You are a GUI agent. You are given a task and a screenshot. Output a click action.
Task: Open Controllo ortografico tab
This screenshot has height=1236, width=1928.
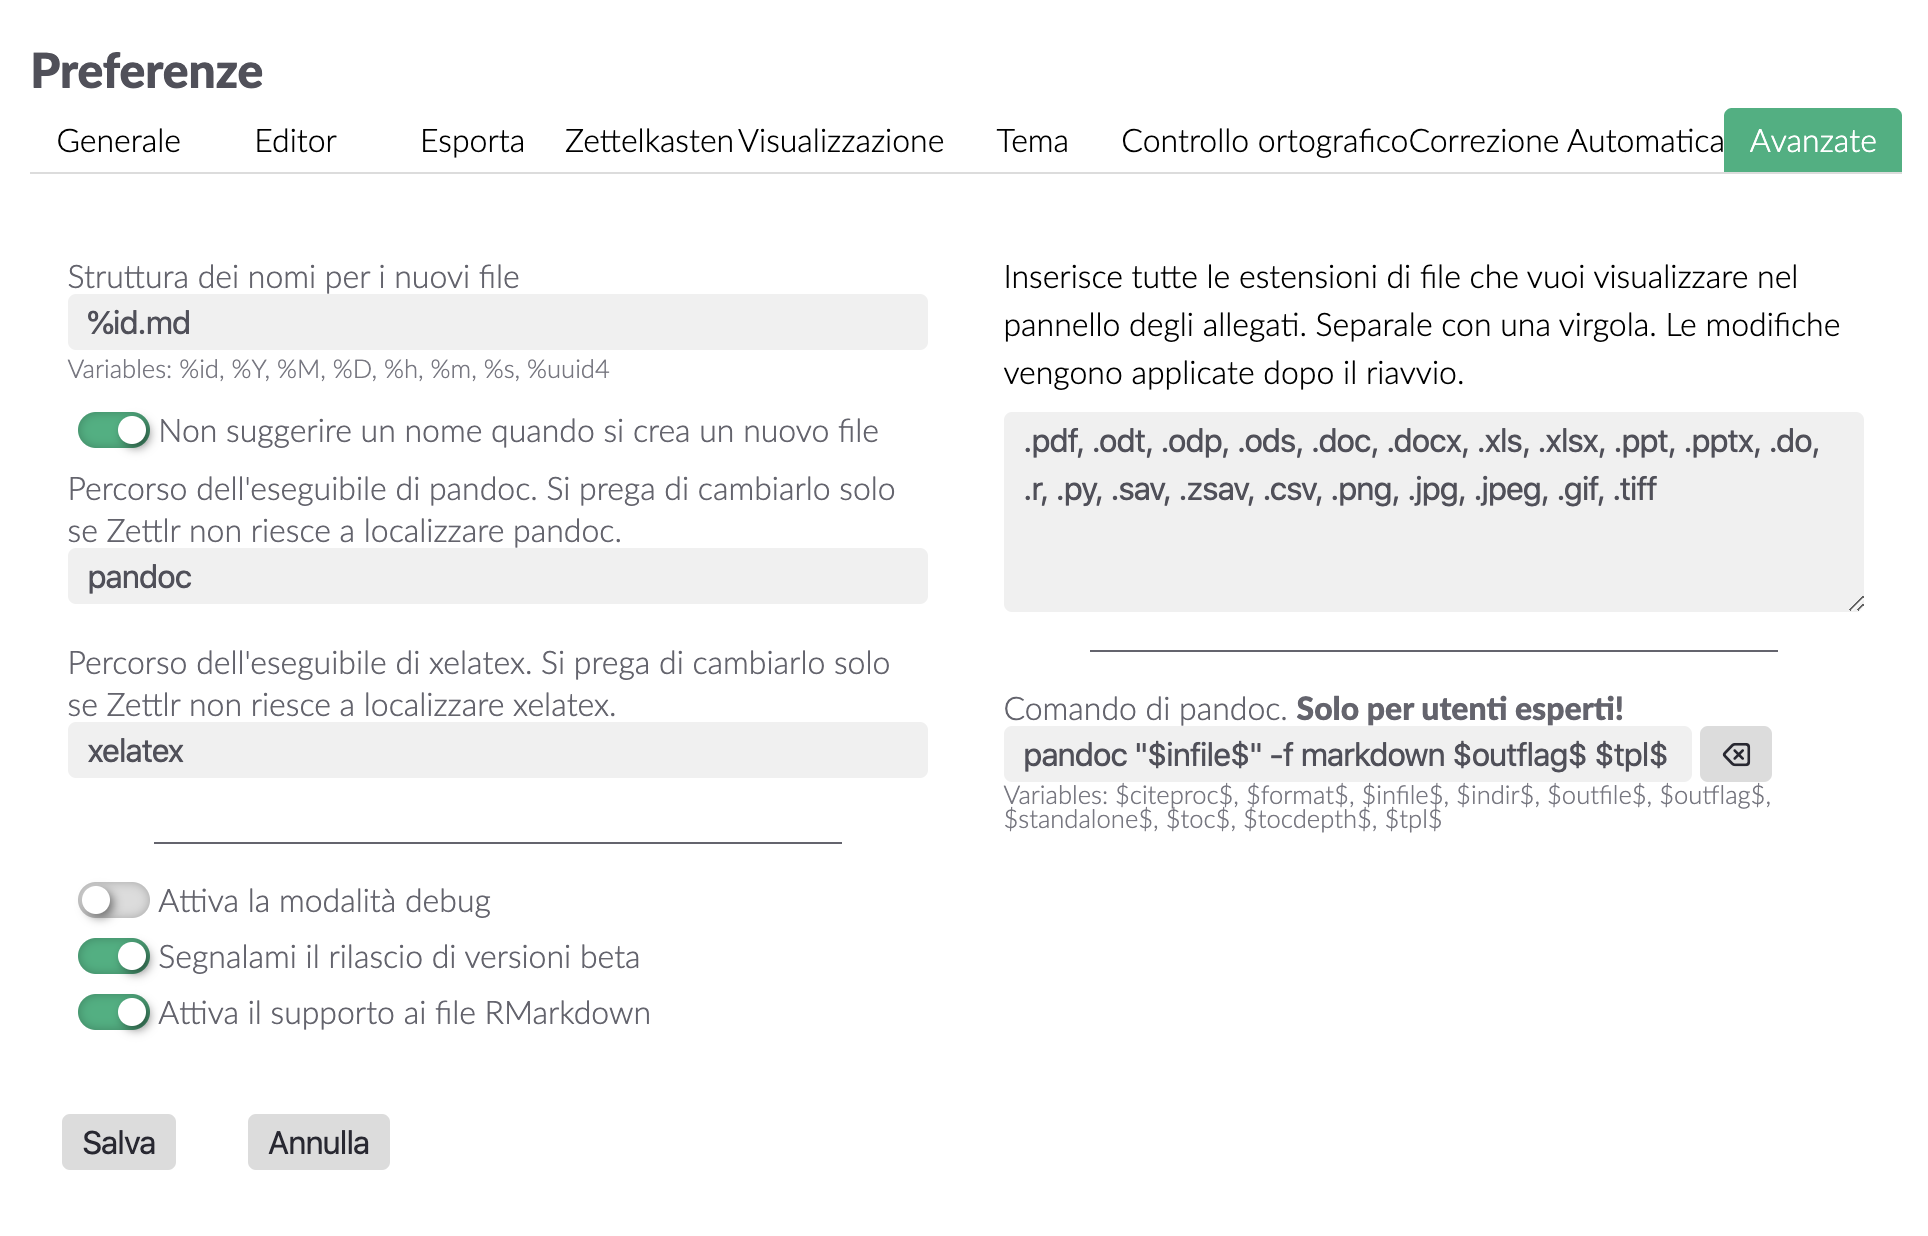click(1264, 141)
